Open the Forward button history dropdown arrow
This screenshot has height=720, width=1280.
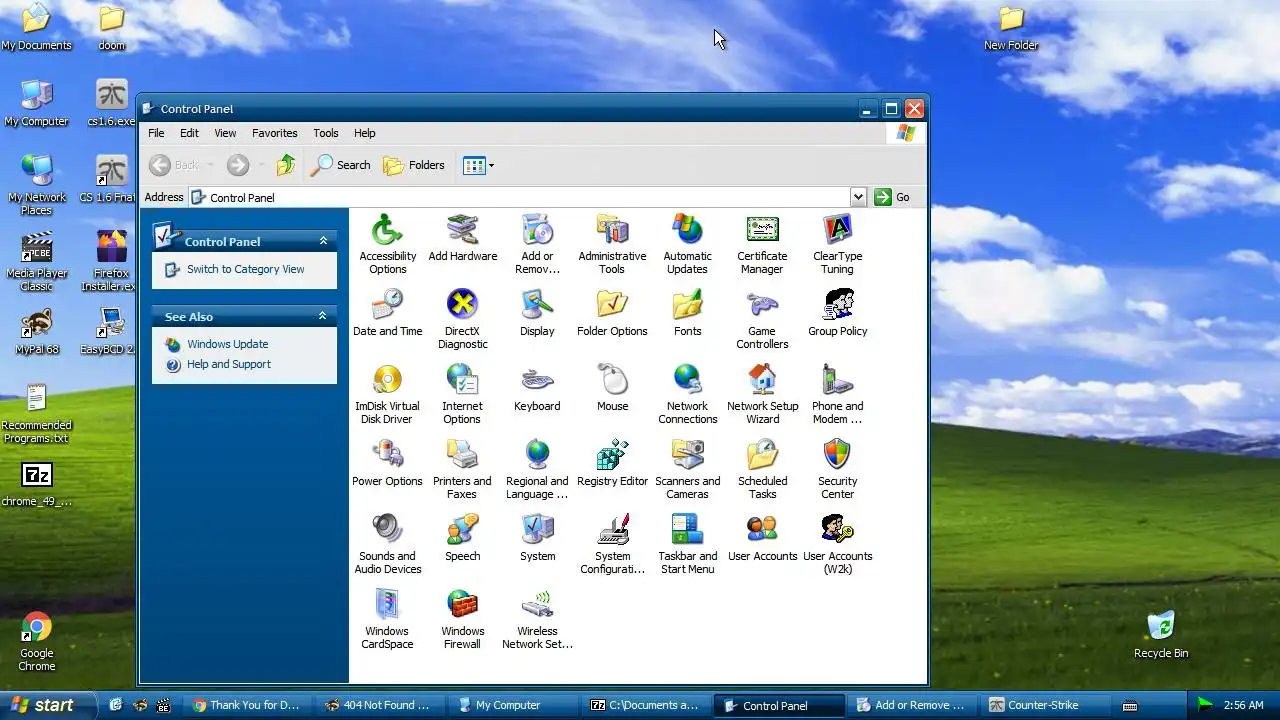click(x=261, y=165)
